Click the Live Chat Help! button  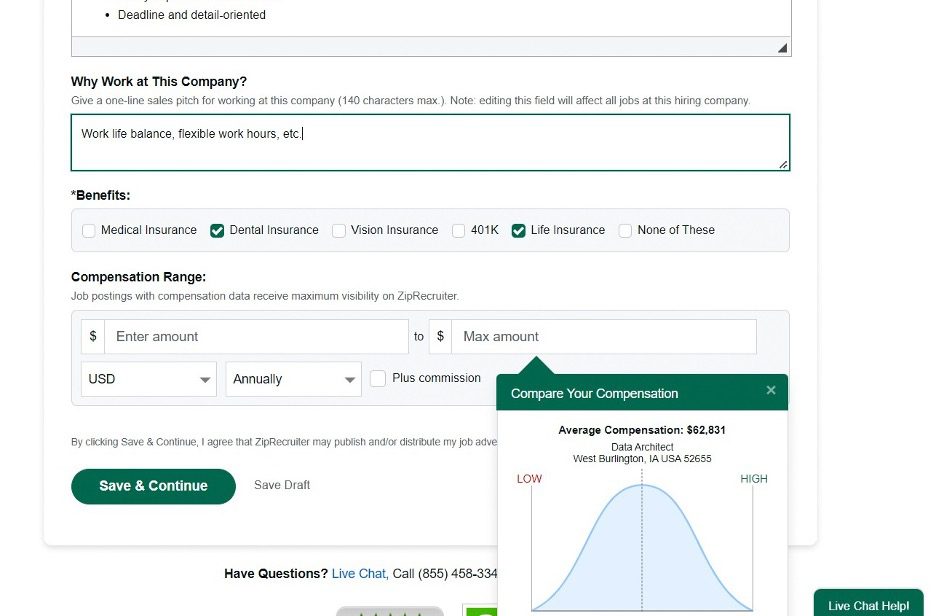(x=868, y=605)
